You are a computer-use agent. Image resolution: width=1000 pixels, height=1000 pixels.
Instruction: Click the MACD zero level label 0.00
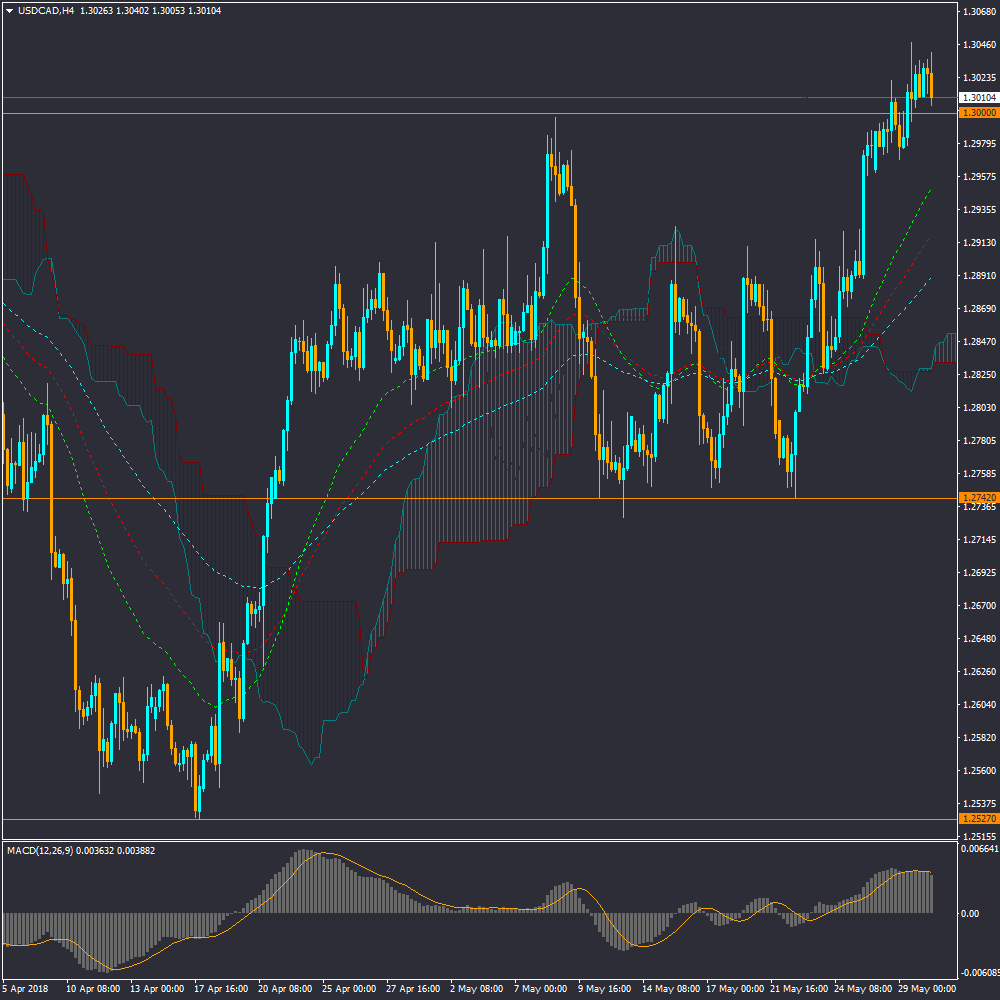(x=970, y=914)
